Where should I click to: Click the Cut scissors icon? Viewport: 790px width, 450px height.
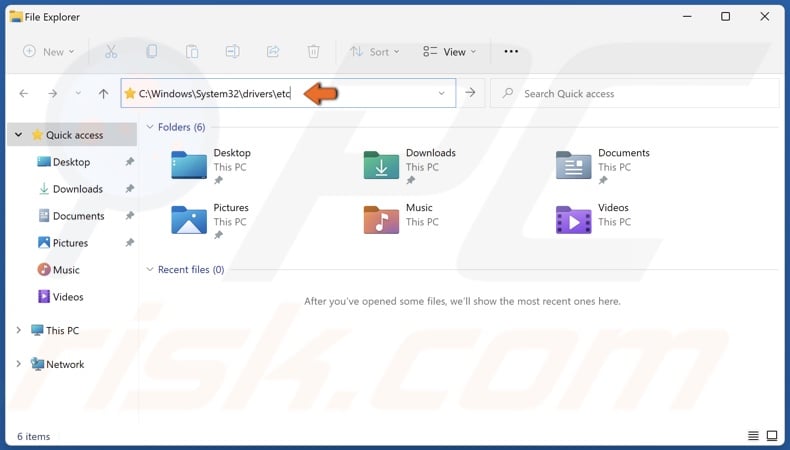point(111,51)
